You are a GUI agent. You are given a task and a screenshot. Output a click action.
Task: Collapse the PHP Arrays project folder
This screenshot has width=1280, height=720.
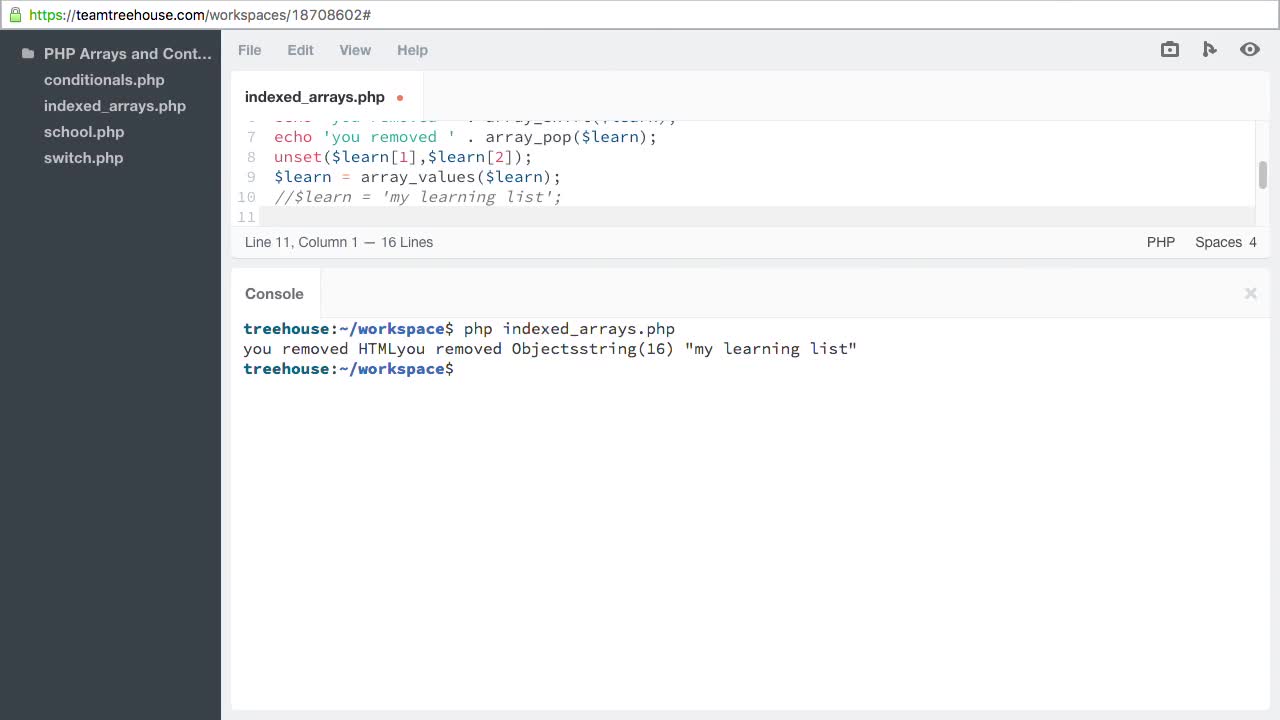tap(28, 54)
